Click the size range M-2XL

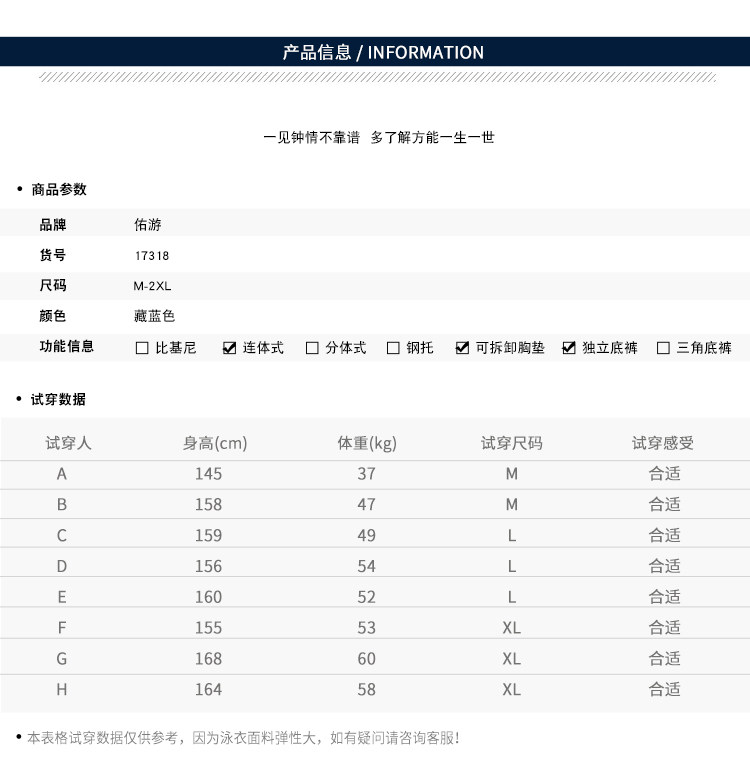152,286
